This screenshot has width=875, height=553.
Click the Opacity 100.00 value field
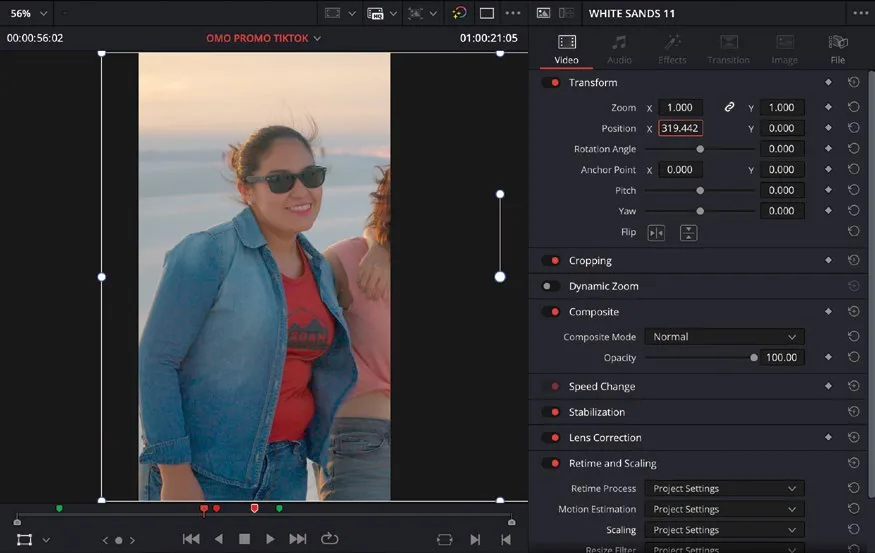click(781, 358)
